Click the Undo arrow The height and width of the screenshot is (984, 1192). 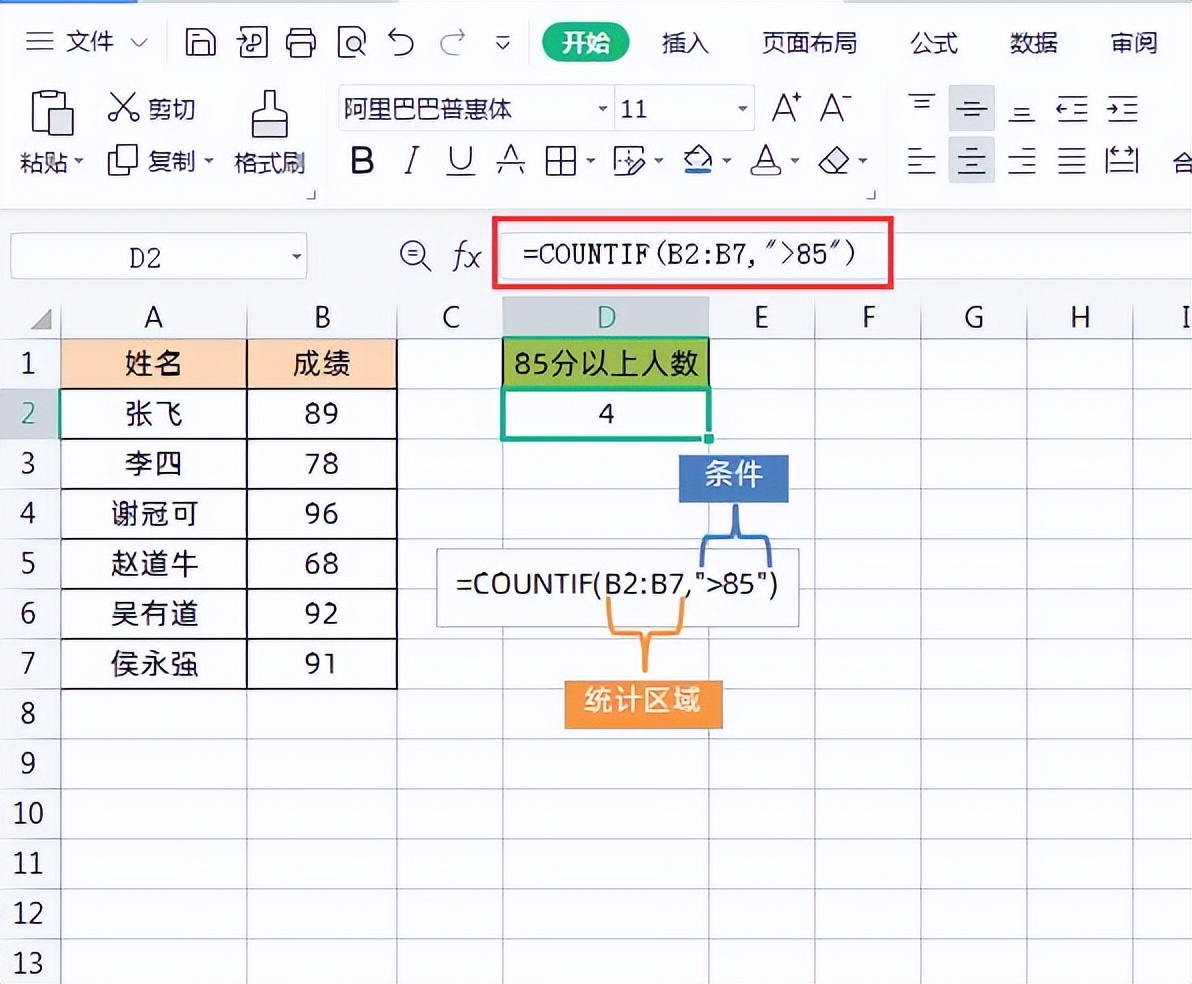click(x=401, y=43)
